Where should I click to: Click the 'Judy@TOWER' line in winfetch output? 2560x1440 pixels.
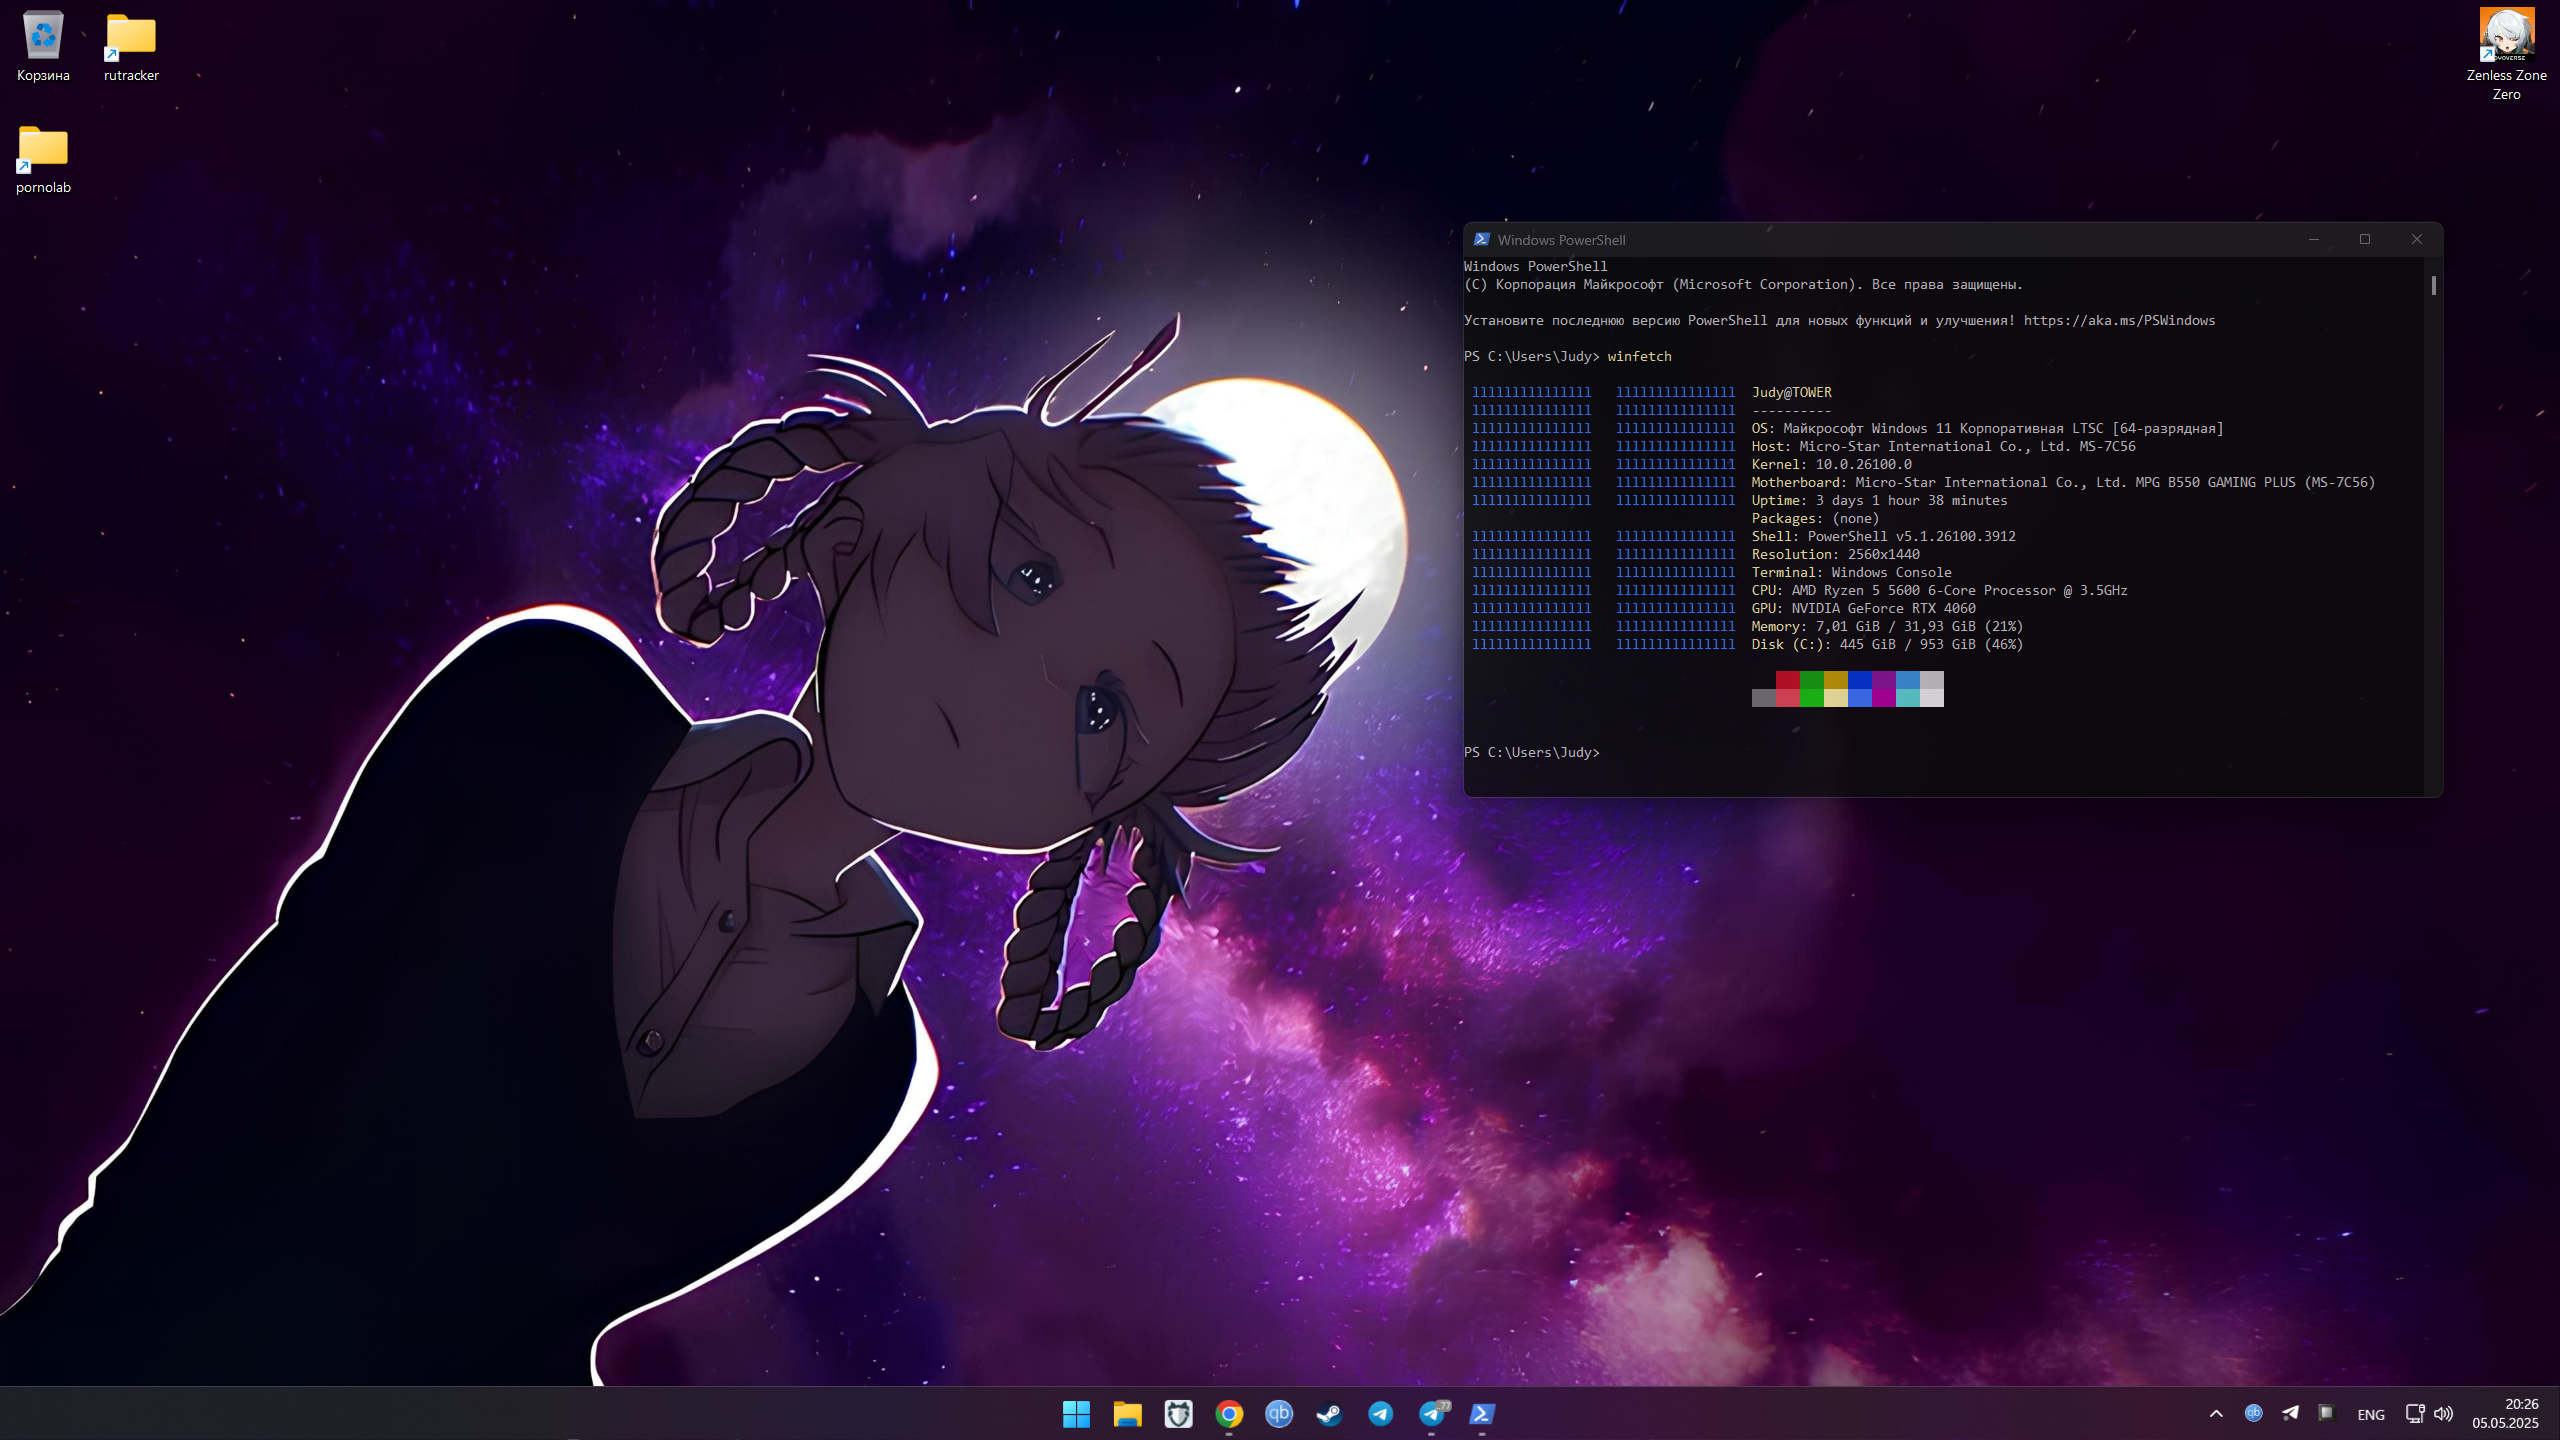click(x=1792, y=393)
